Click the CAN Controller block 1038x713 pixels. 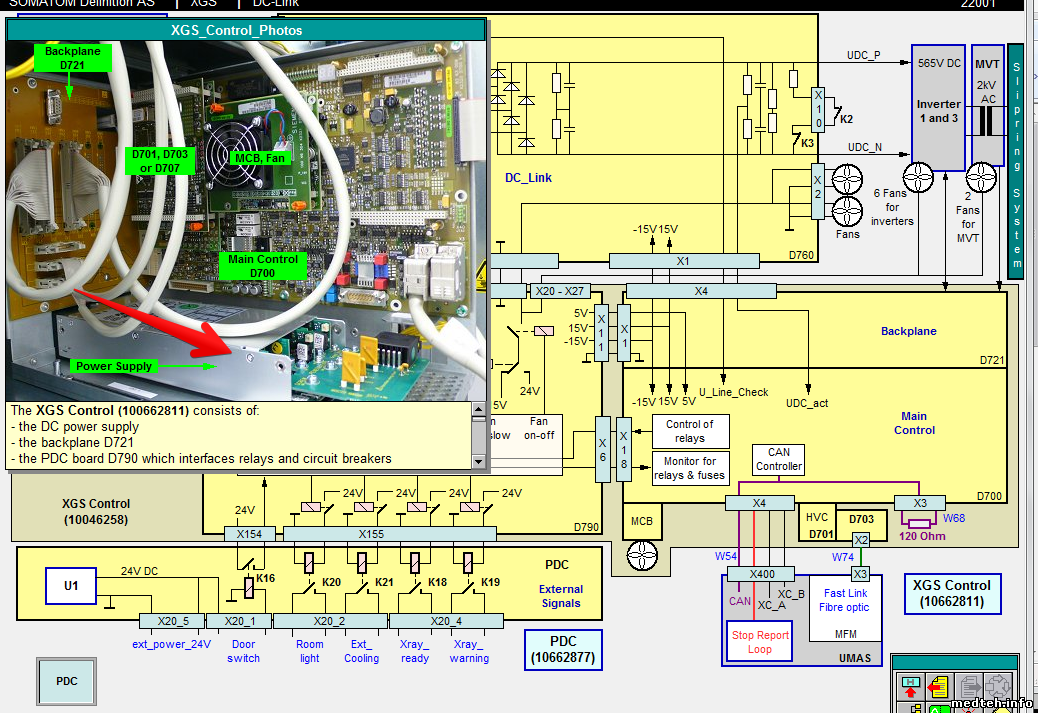[779, 460]
